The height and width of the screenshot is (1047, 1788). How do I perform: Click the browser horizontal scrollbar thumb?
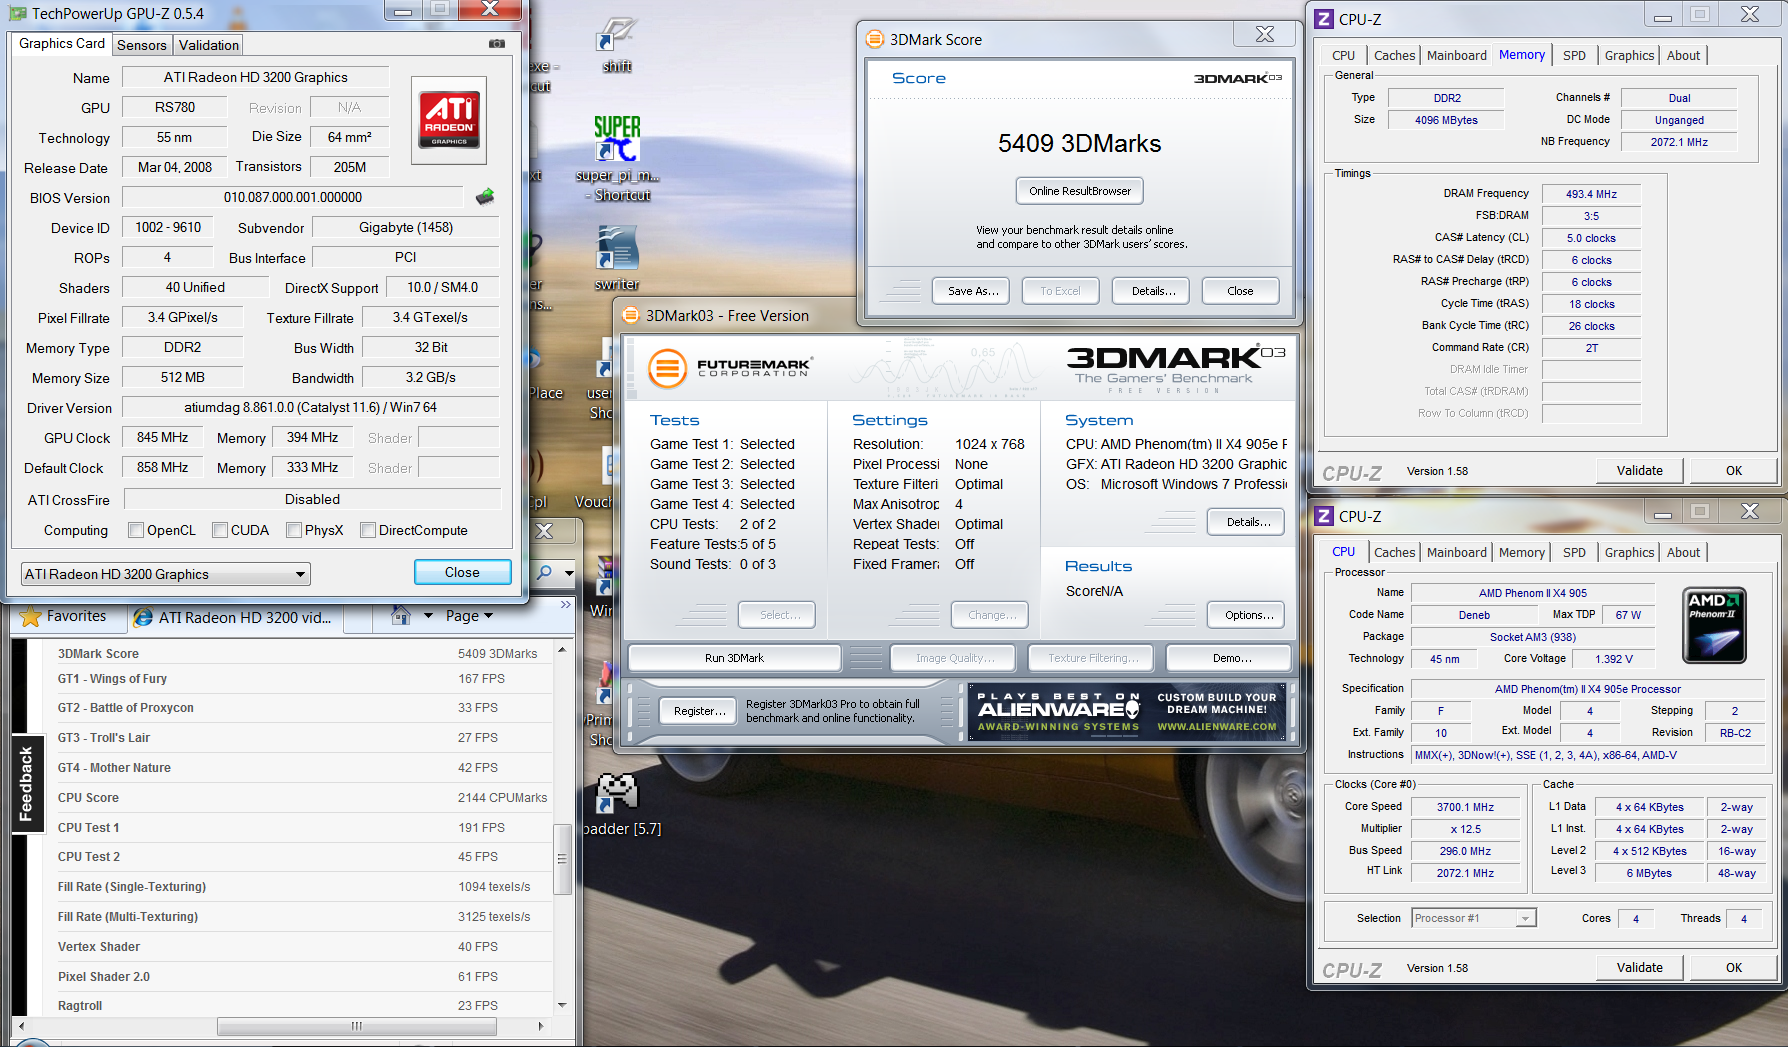click(x=356, y=1026)
